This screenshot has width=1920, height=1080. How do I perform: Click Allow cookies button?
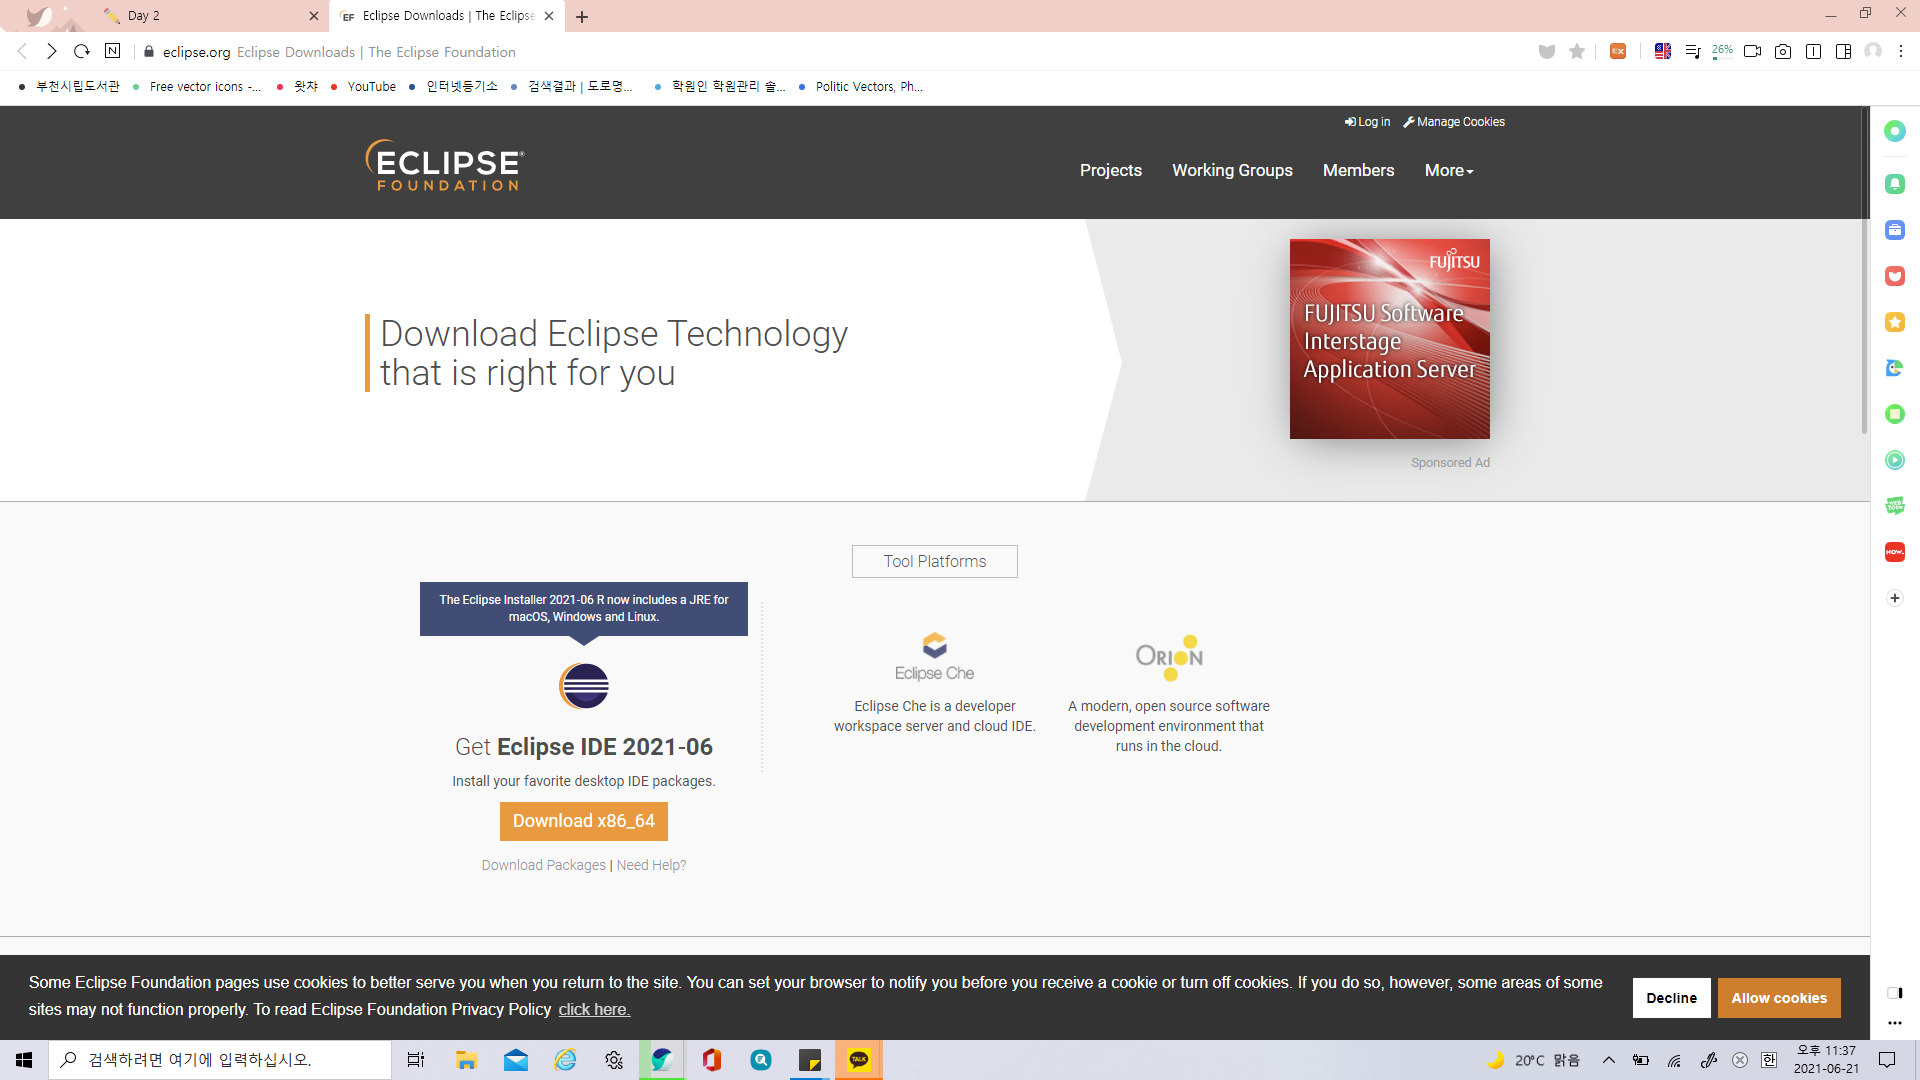[1778, 998]
